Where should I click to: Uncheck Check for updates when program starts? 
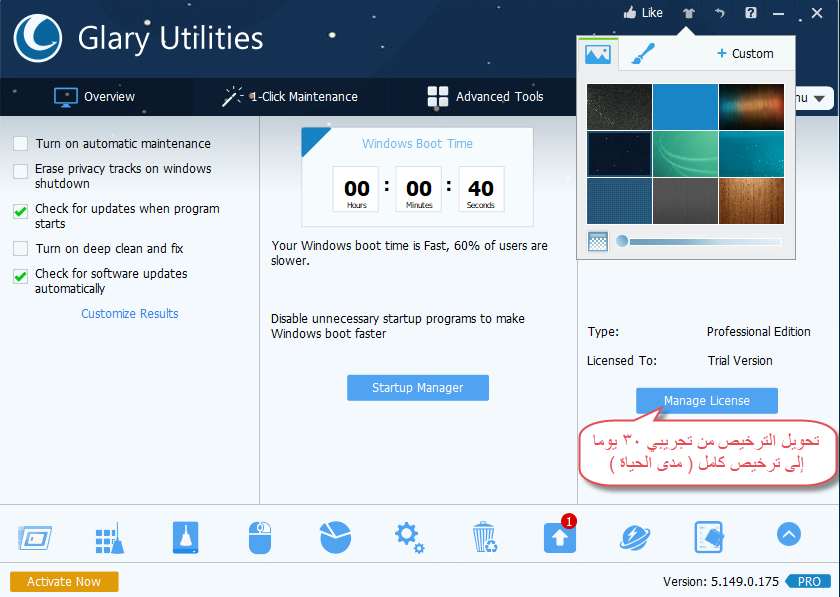(x=20, y=211)
